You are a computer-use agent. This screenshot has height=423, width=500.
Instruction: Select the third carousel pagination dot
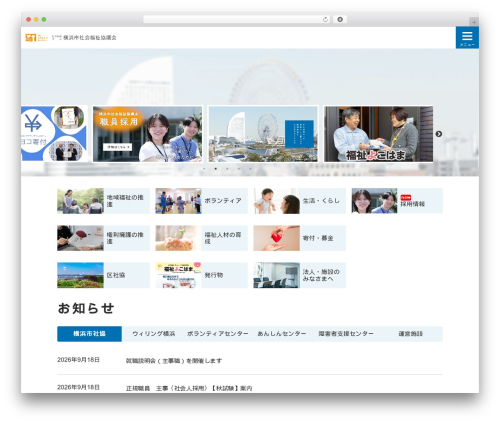pyautogui.click(x=227, y=169)
